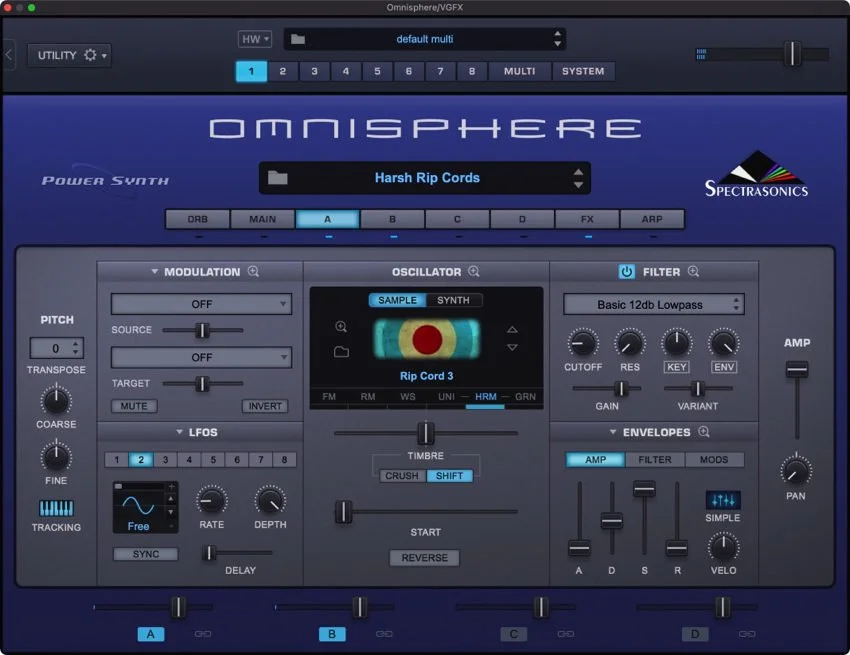Click the Pan knob
850x655 pixels.
tap(796, 471)
